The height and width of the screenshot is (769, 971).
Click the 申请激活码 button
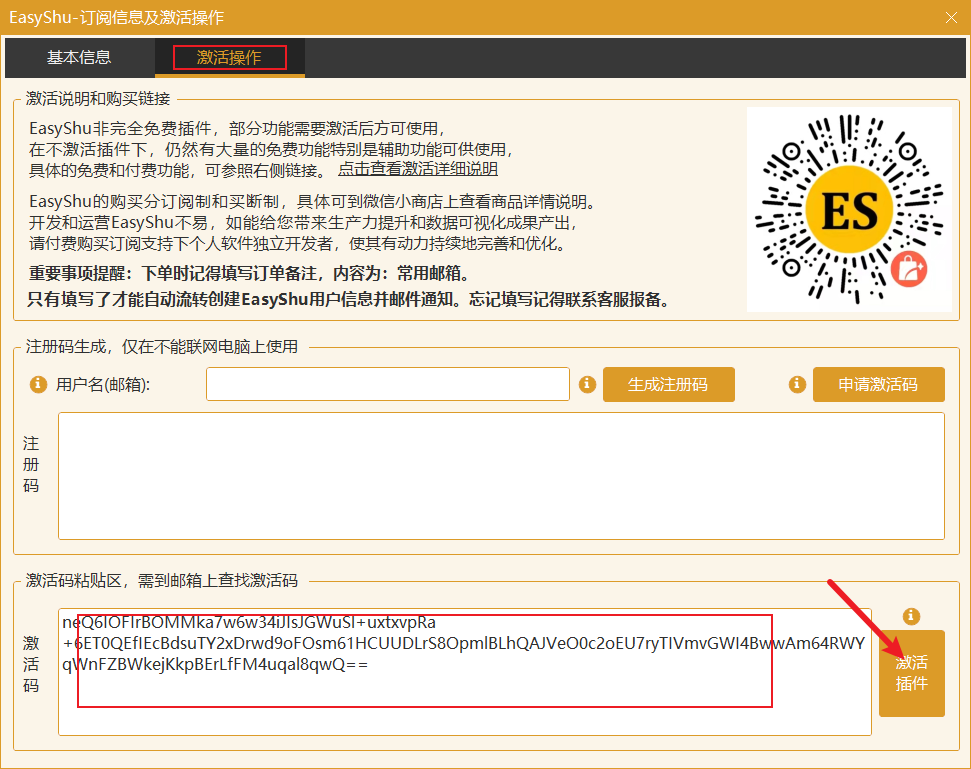pyautogui.click(x=879, y=384)
